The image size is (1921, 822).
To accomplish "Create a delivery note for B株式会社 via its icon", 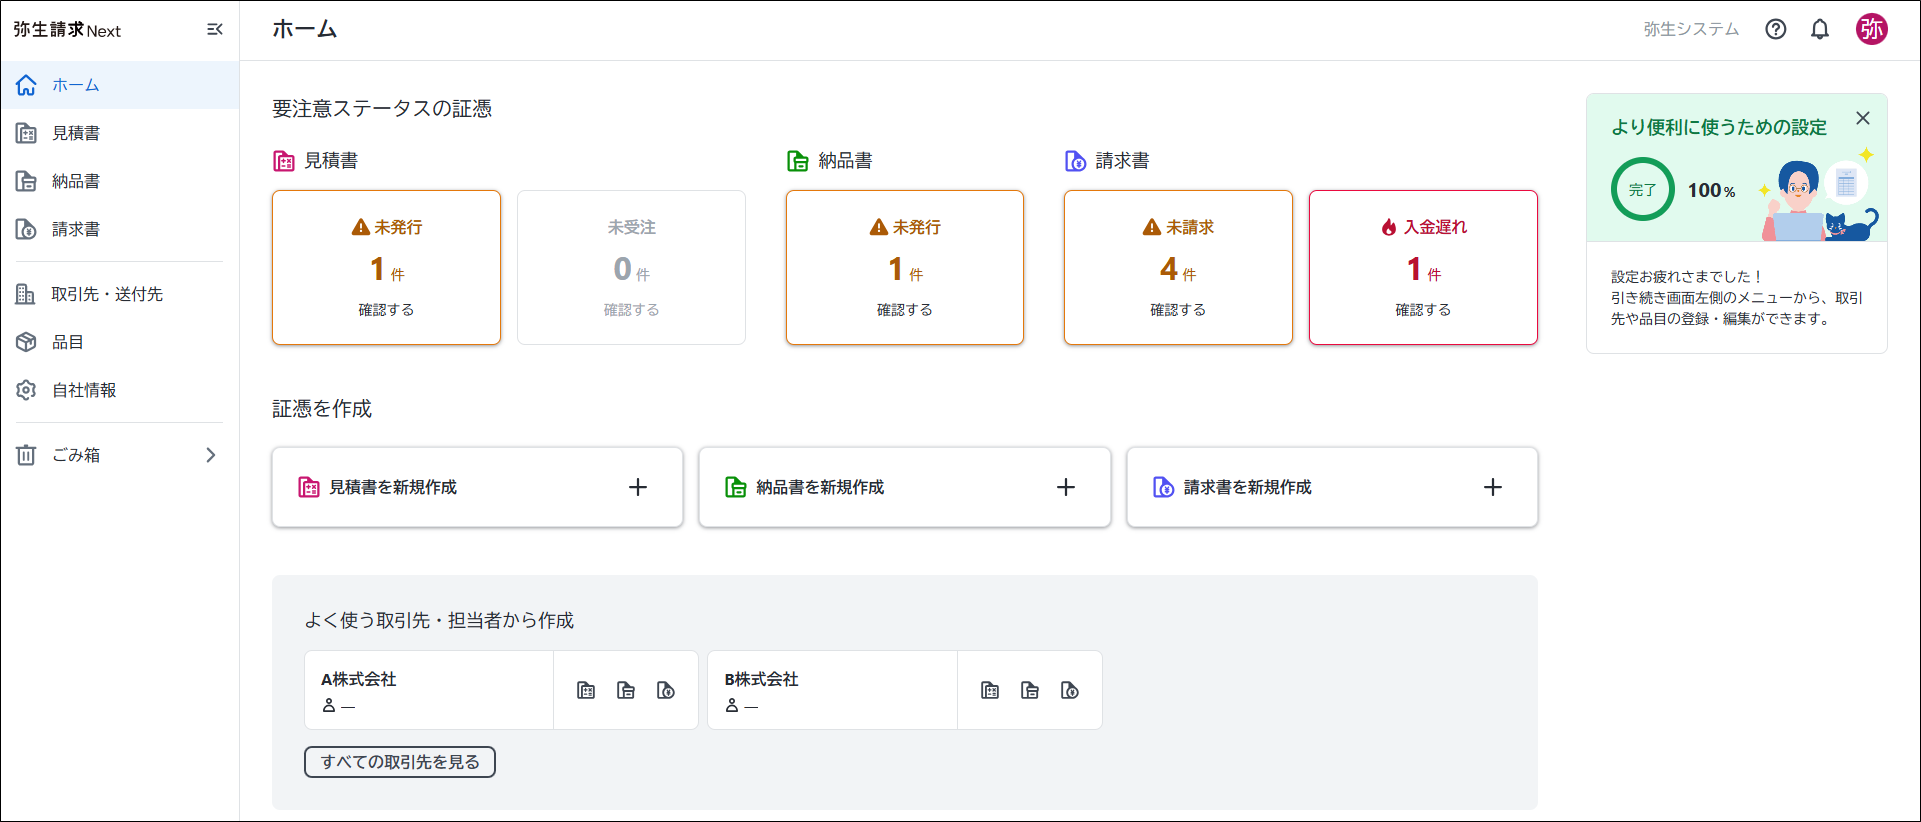I will tap(1030, 691).
